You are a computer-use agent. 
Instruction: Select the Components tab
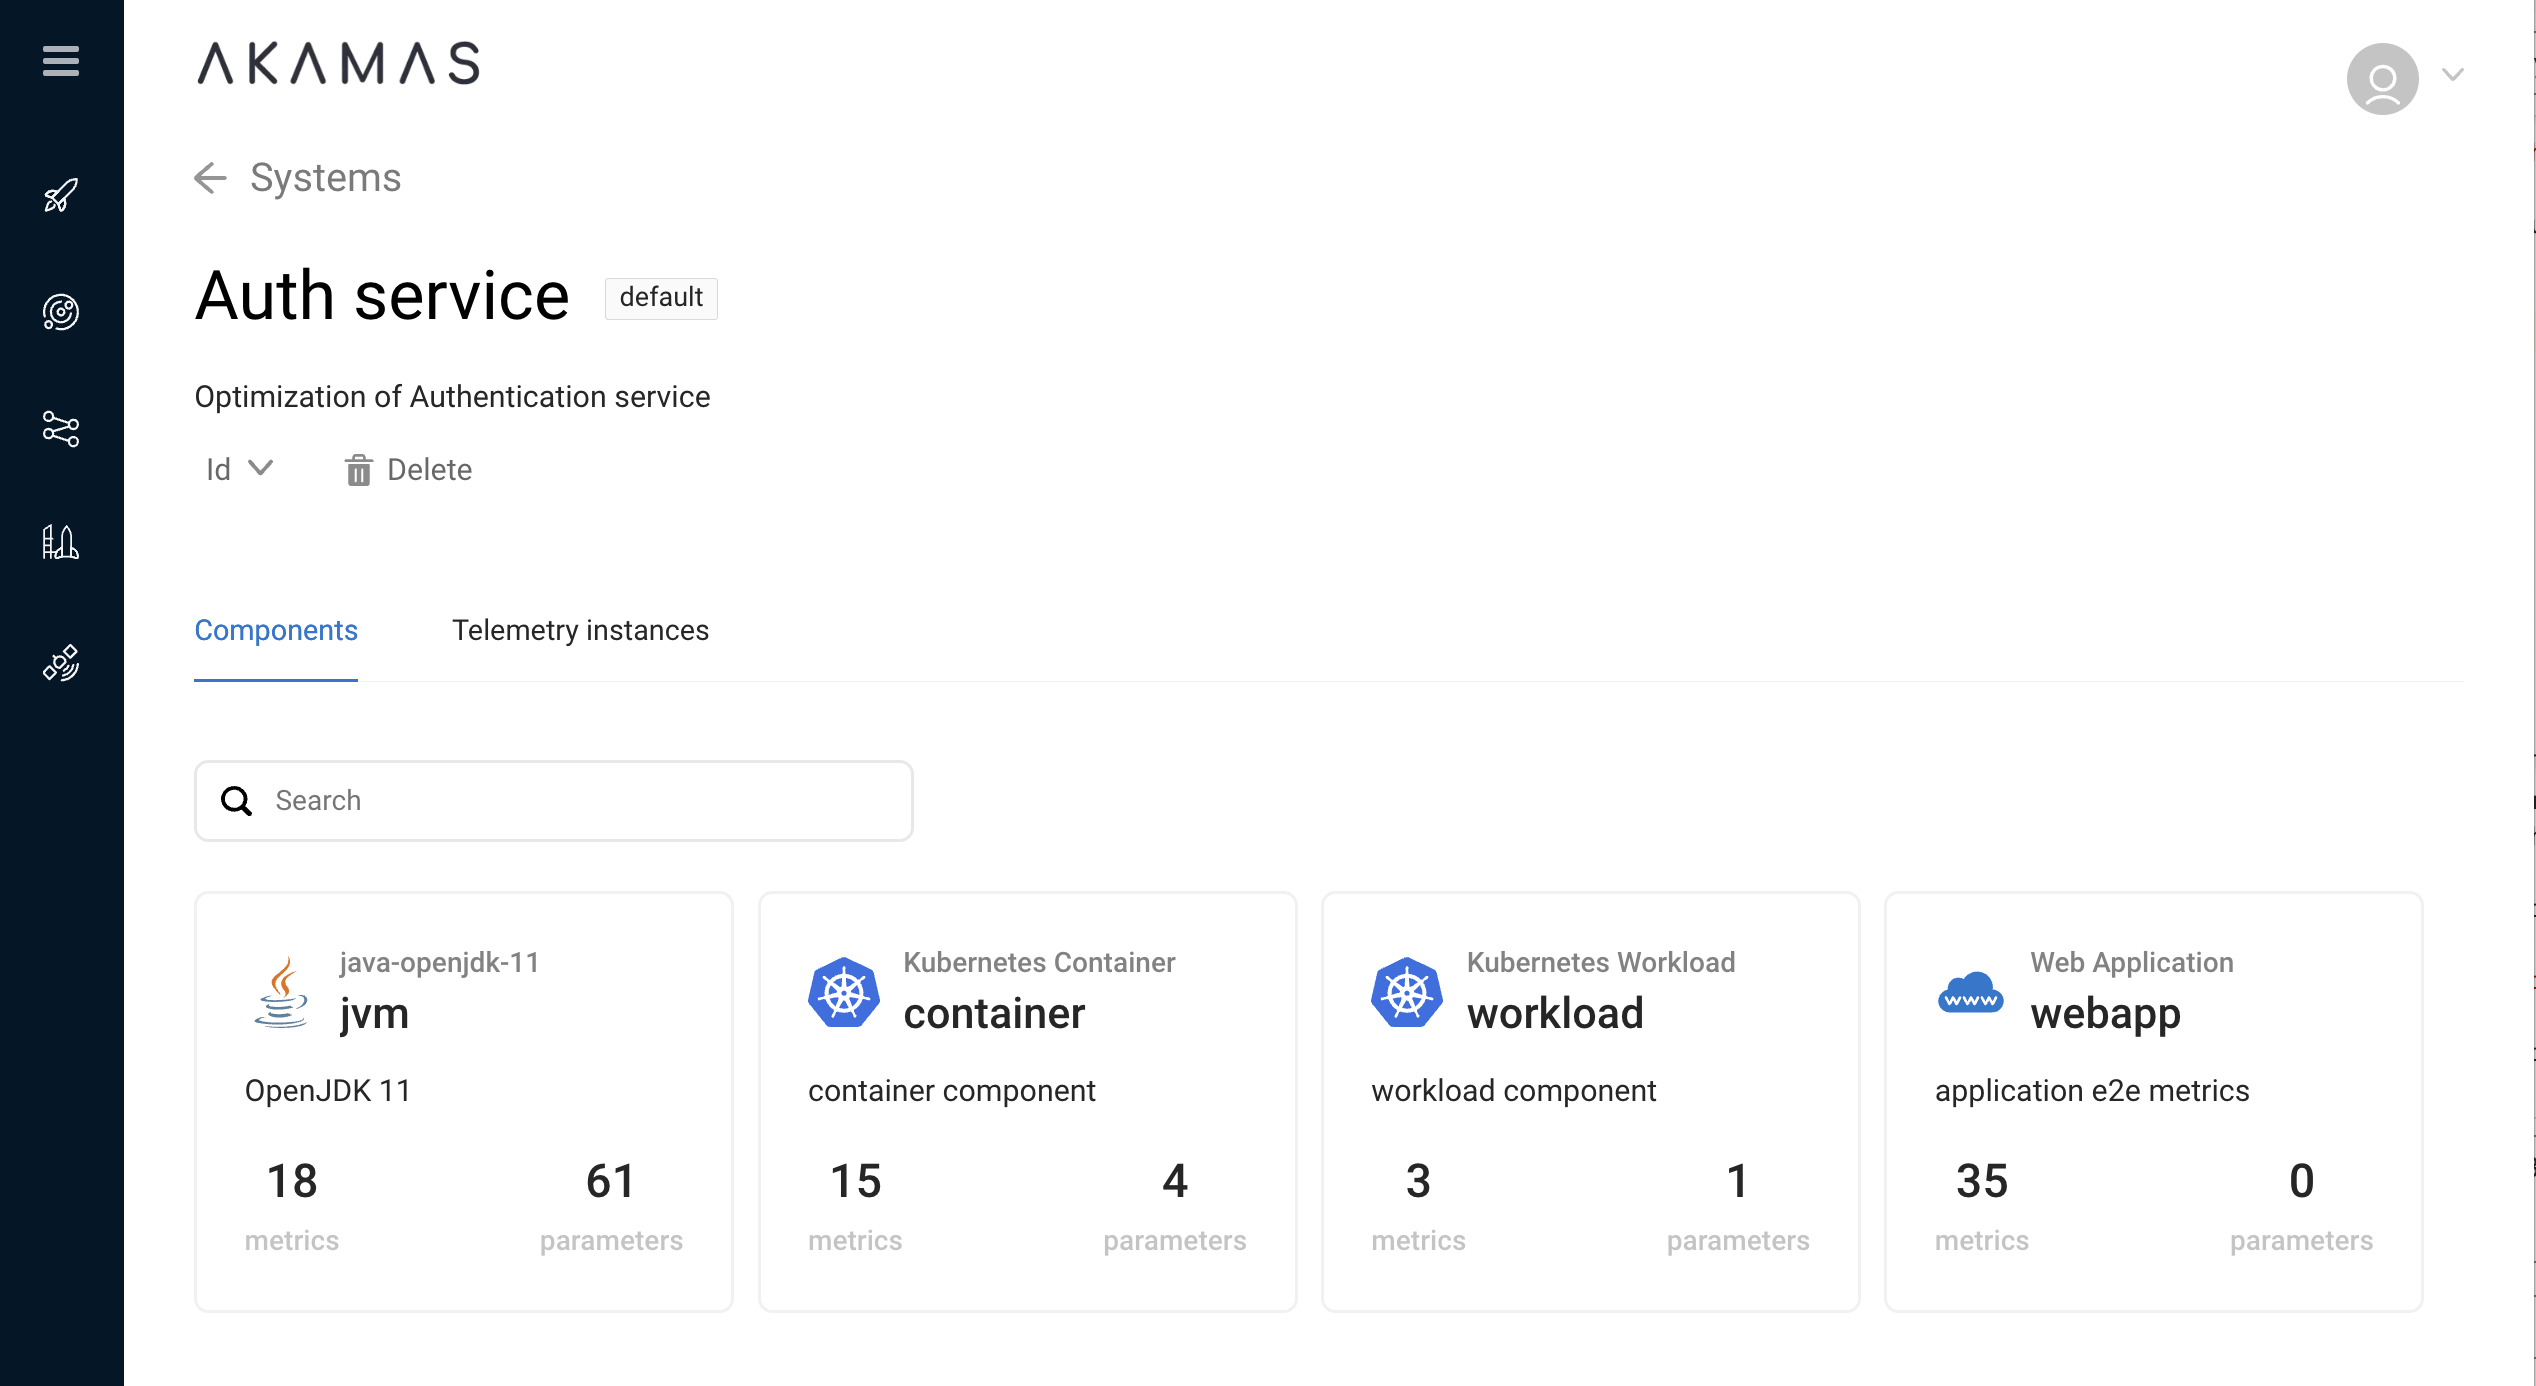coord(276,630)
